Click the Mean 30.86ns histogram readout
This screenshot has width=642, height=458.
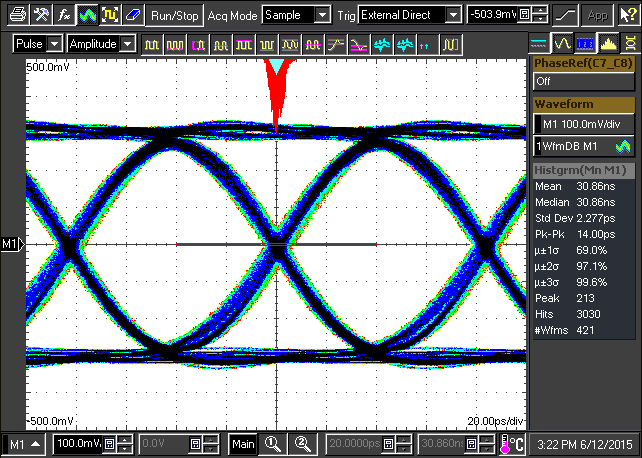(575, 186)
